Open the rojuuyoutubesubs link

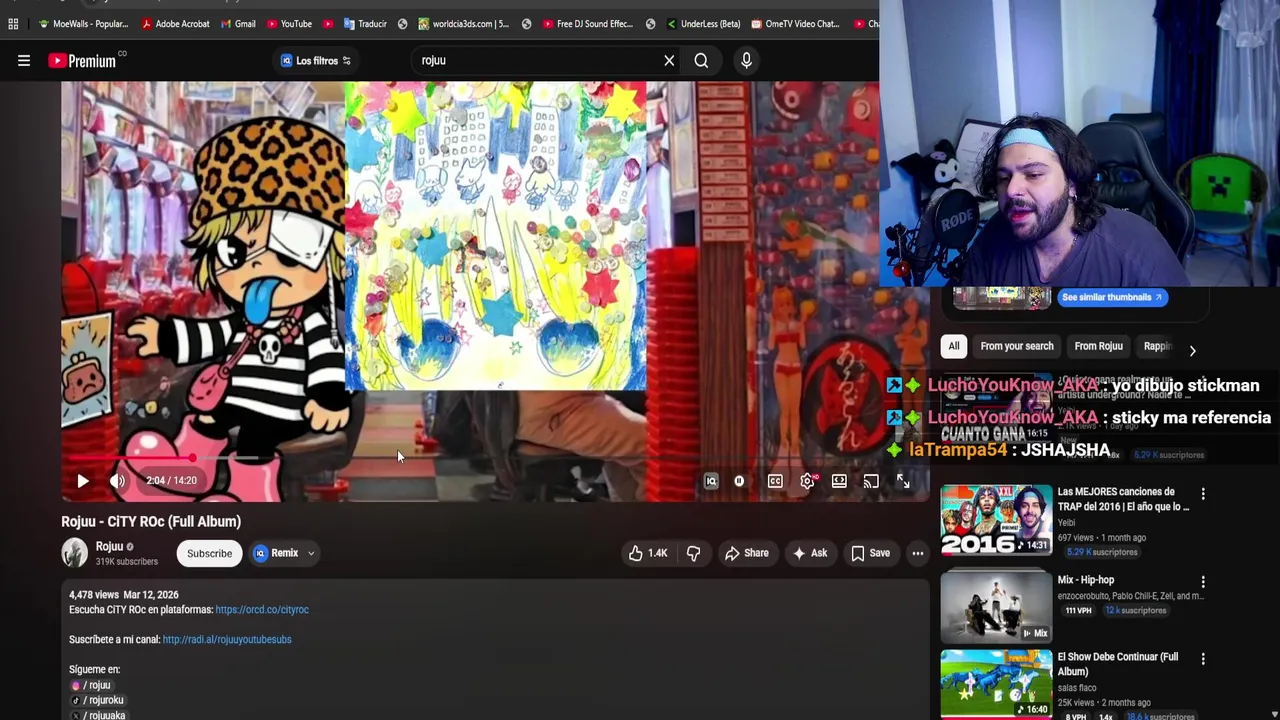click(227, 640)
